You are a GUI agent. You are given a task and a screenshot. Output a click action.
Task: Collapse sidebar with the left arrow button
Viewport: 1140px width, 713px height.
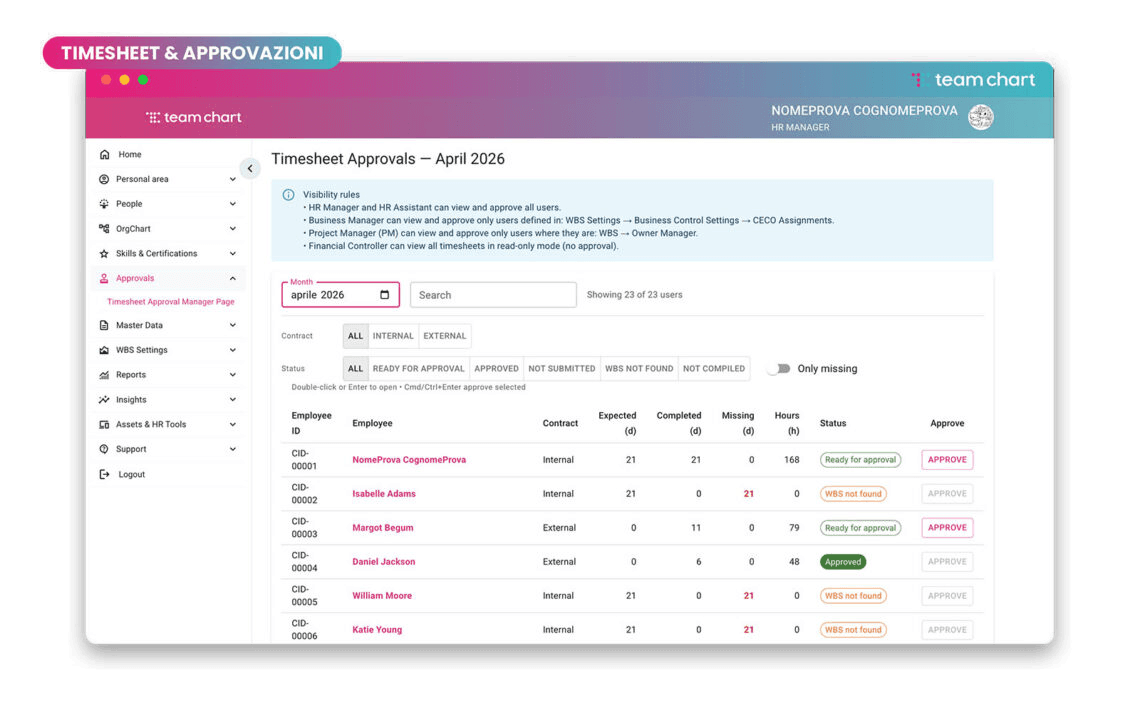(250, 169)
